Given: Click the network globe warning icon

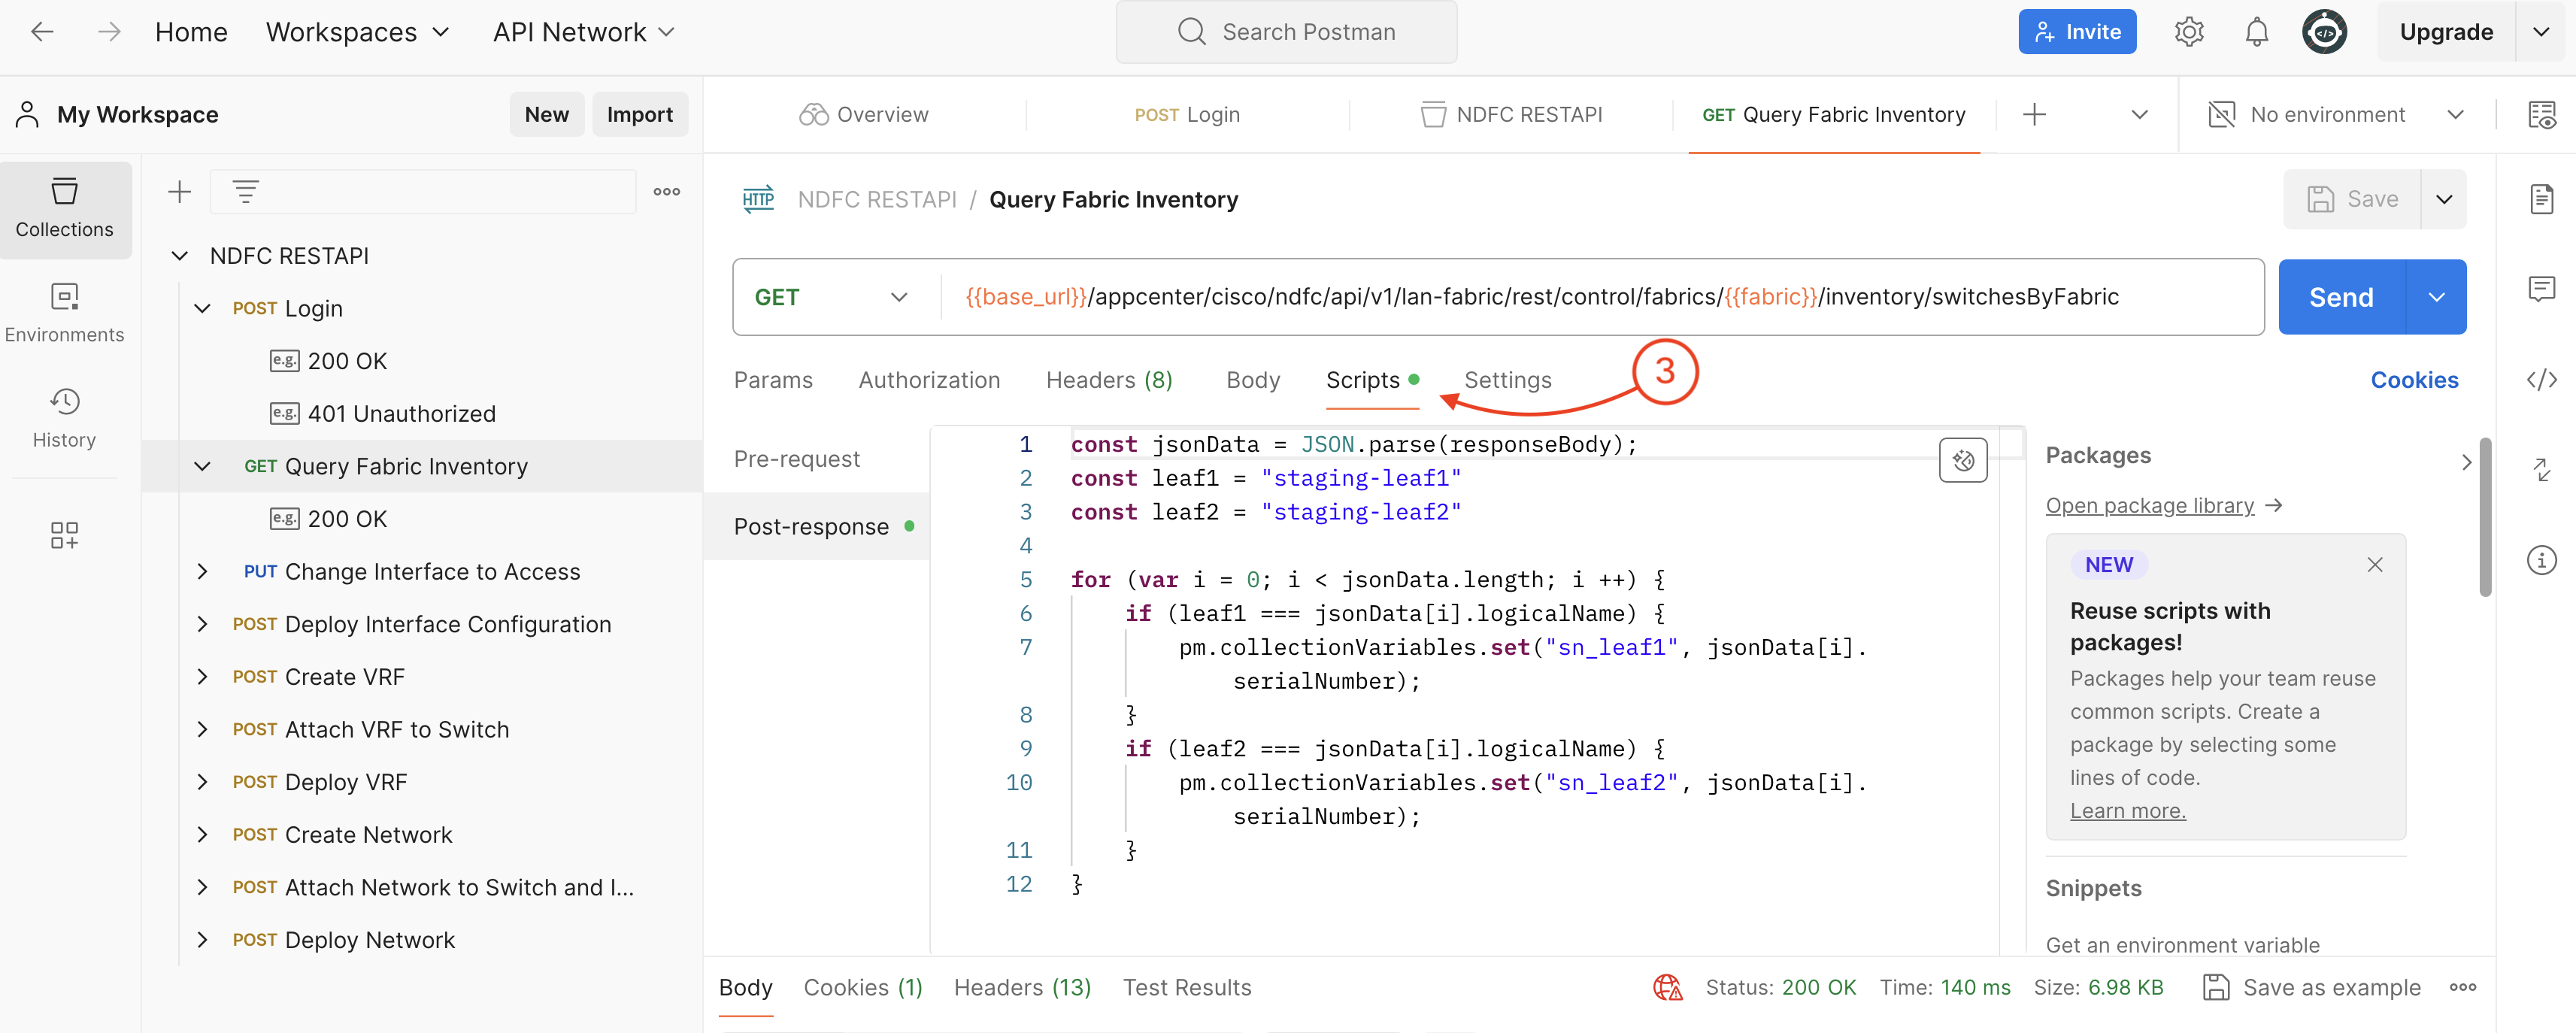Looking at the screenshot, I should coord(1667,987).
